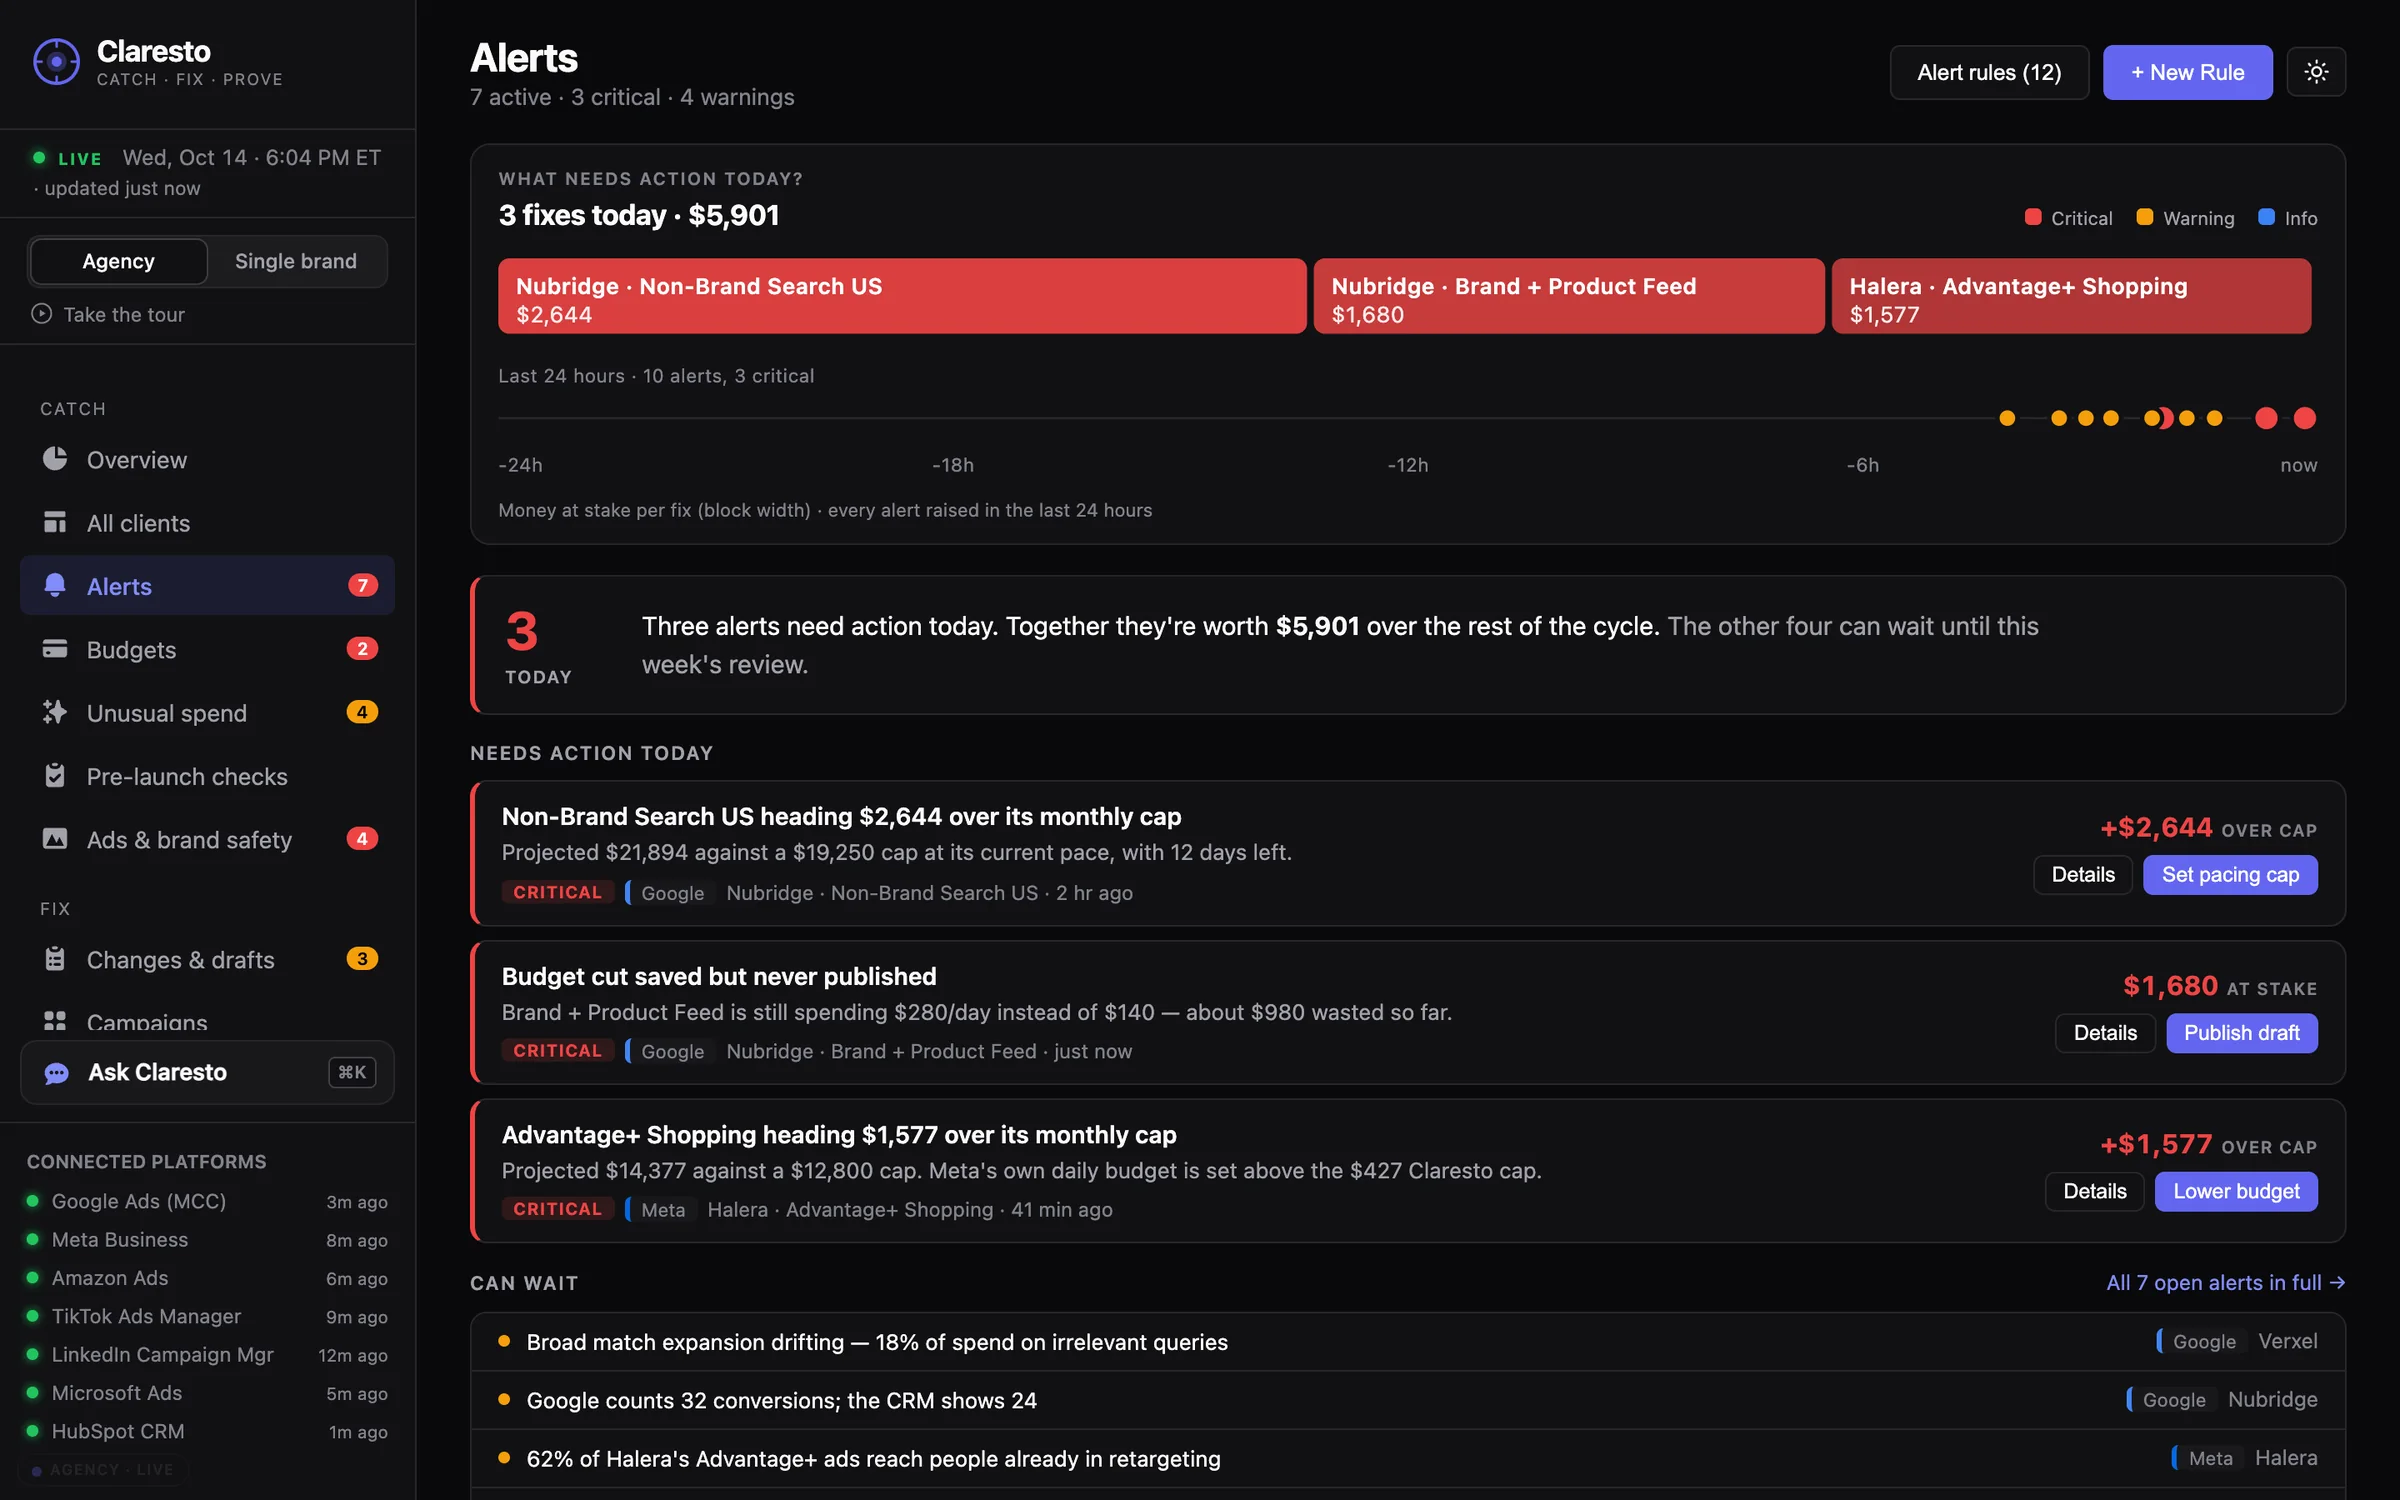The width and height of the screenshot is (2400, 1500).
Task: Click the red 7 badge on Alerts
Action: [x=362, y=585]
